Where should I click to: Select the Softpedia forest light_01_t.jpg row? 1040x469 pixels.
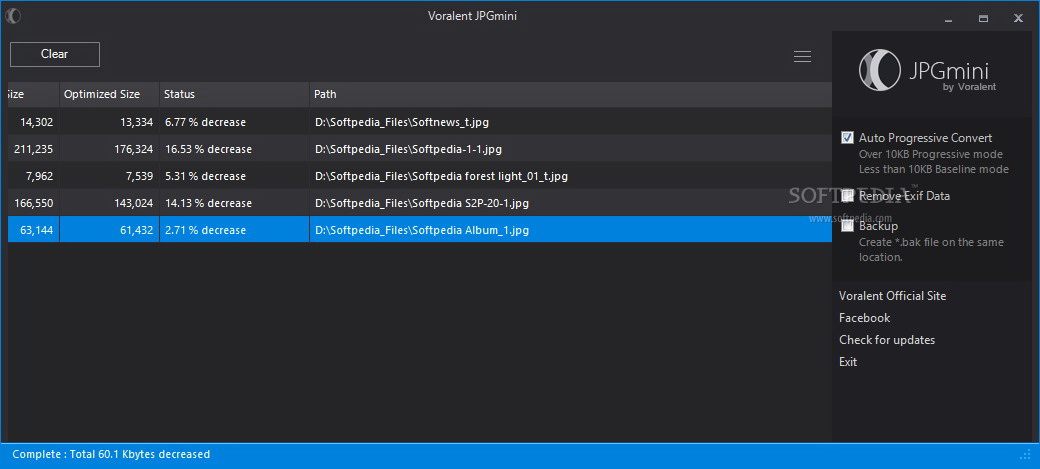[x=441, y=176]
